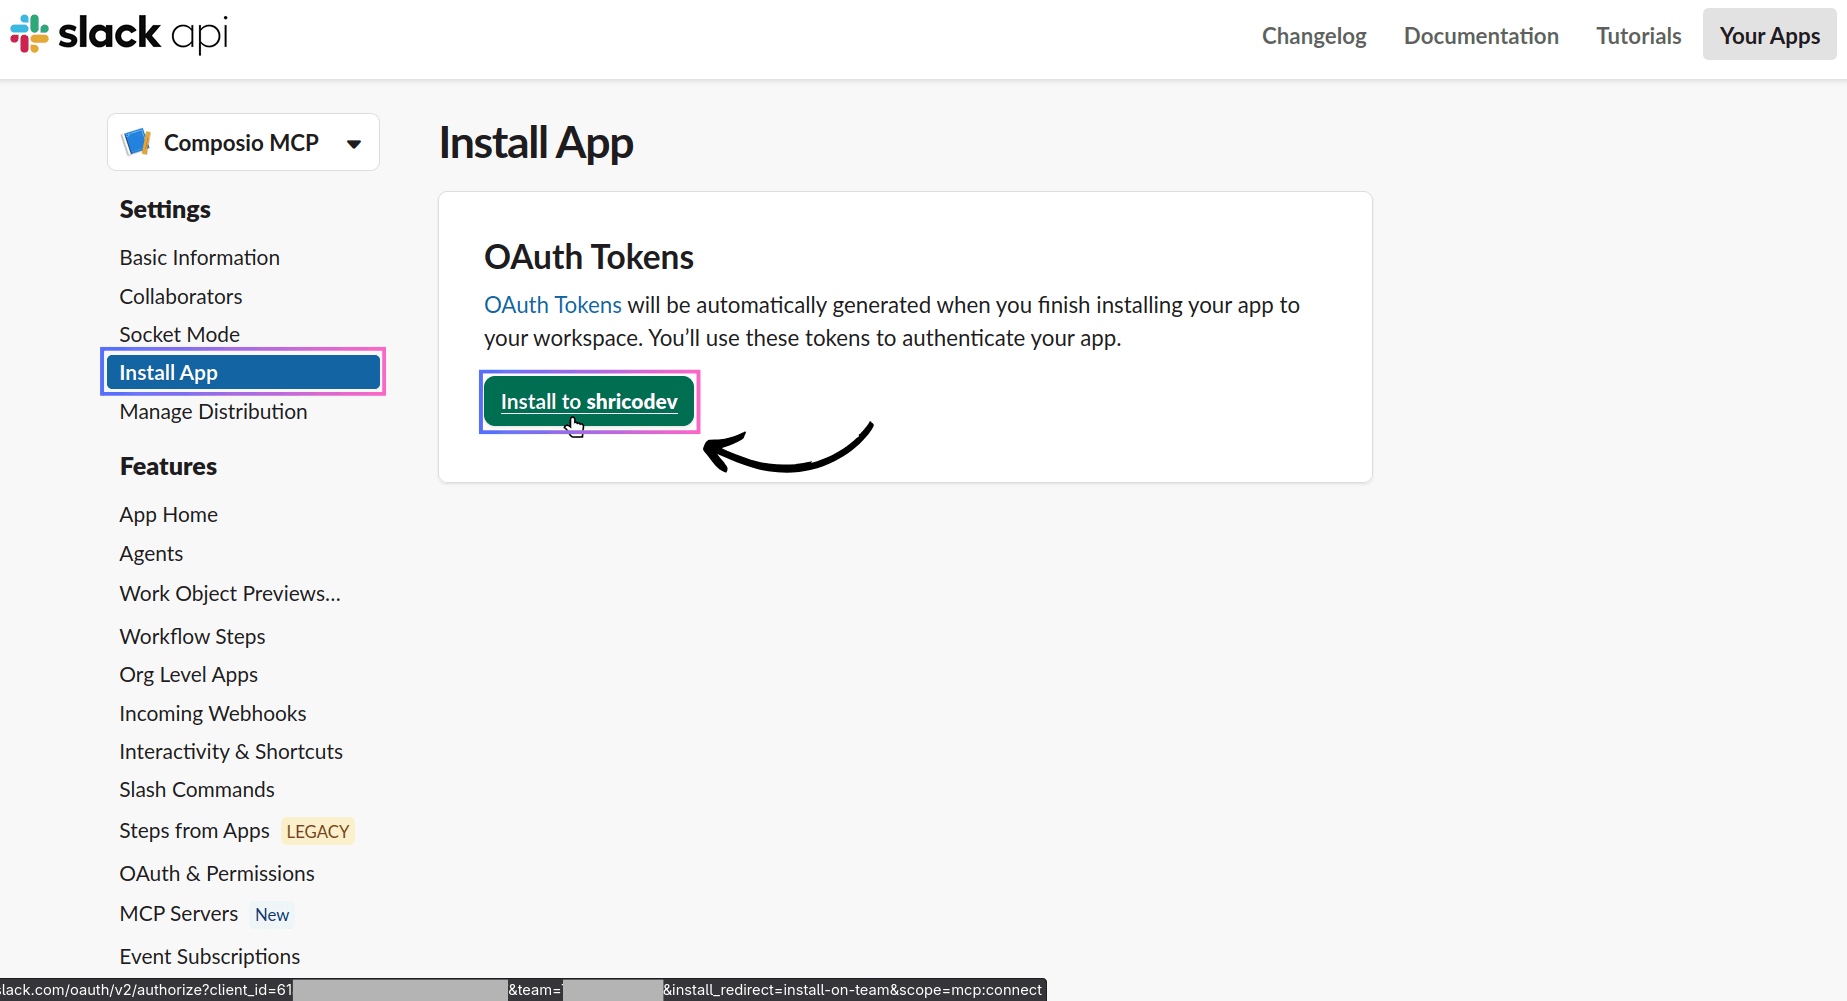Open Incoming Webhooks page
Image resolution: width=1847 pixels, height=1001 pixels.
[x=213, y=714]
